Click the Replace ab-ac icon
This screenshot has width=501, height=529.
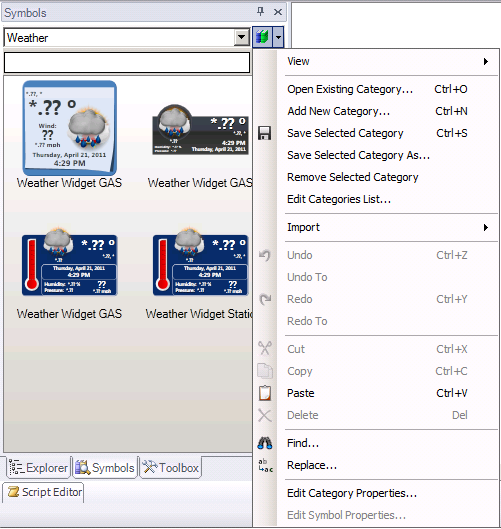[265, 466]
